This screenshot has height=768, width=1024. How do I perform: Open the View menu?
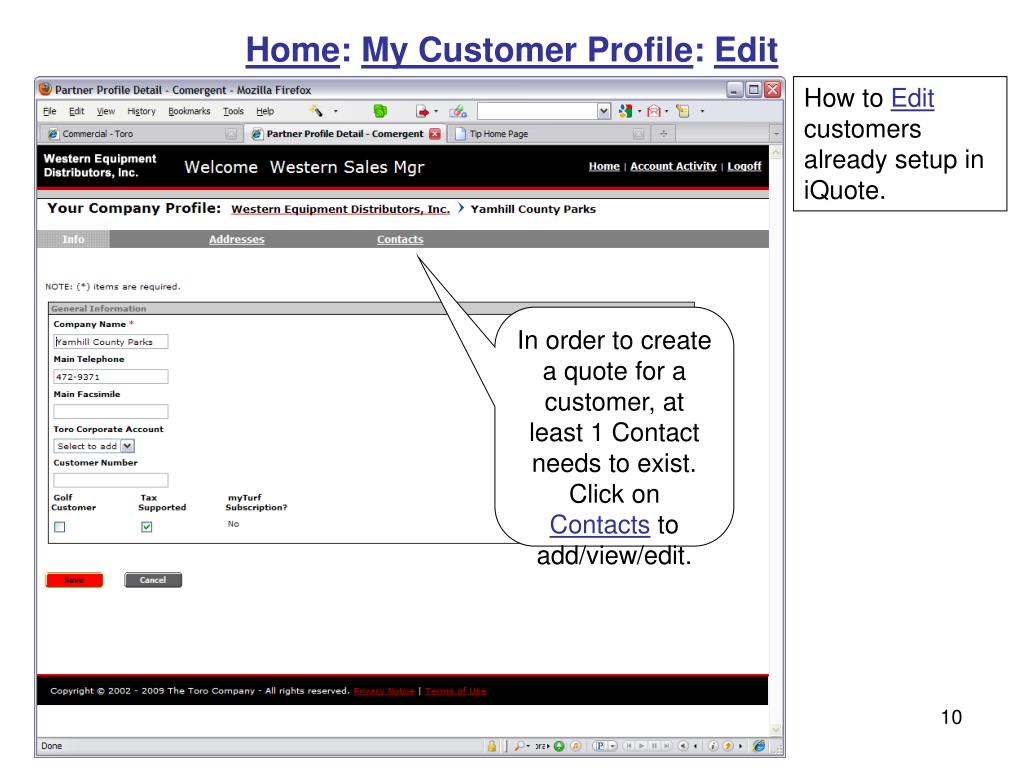pos(106,112)
